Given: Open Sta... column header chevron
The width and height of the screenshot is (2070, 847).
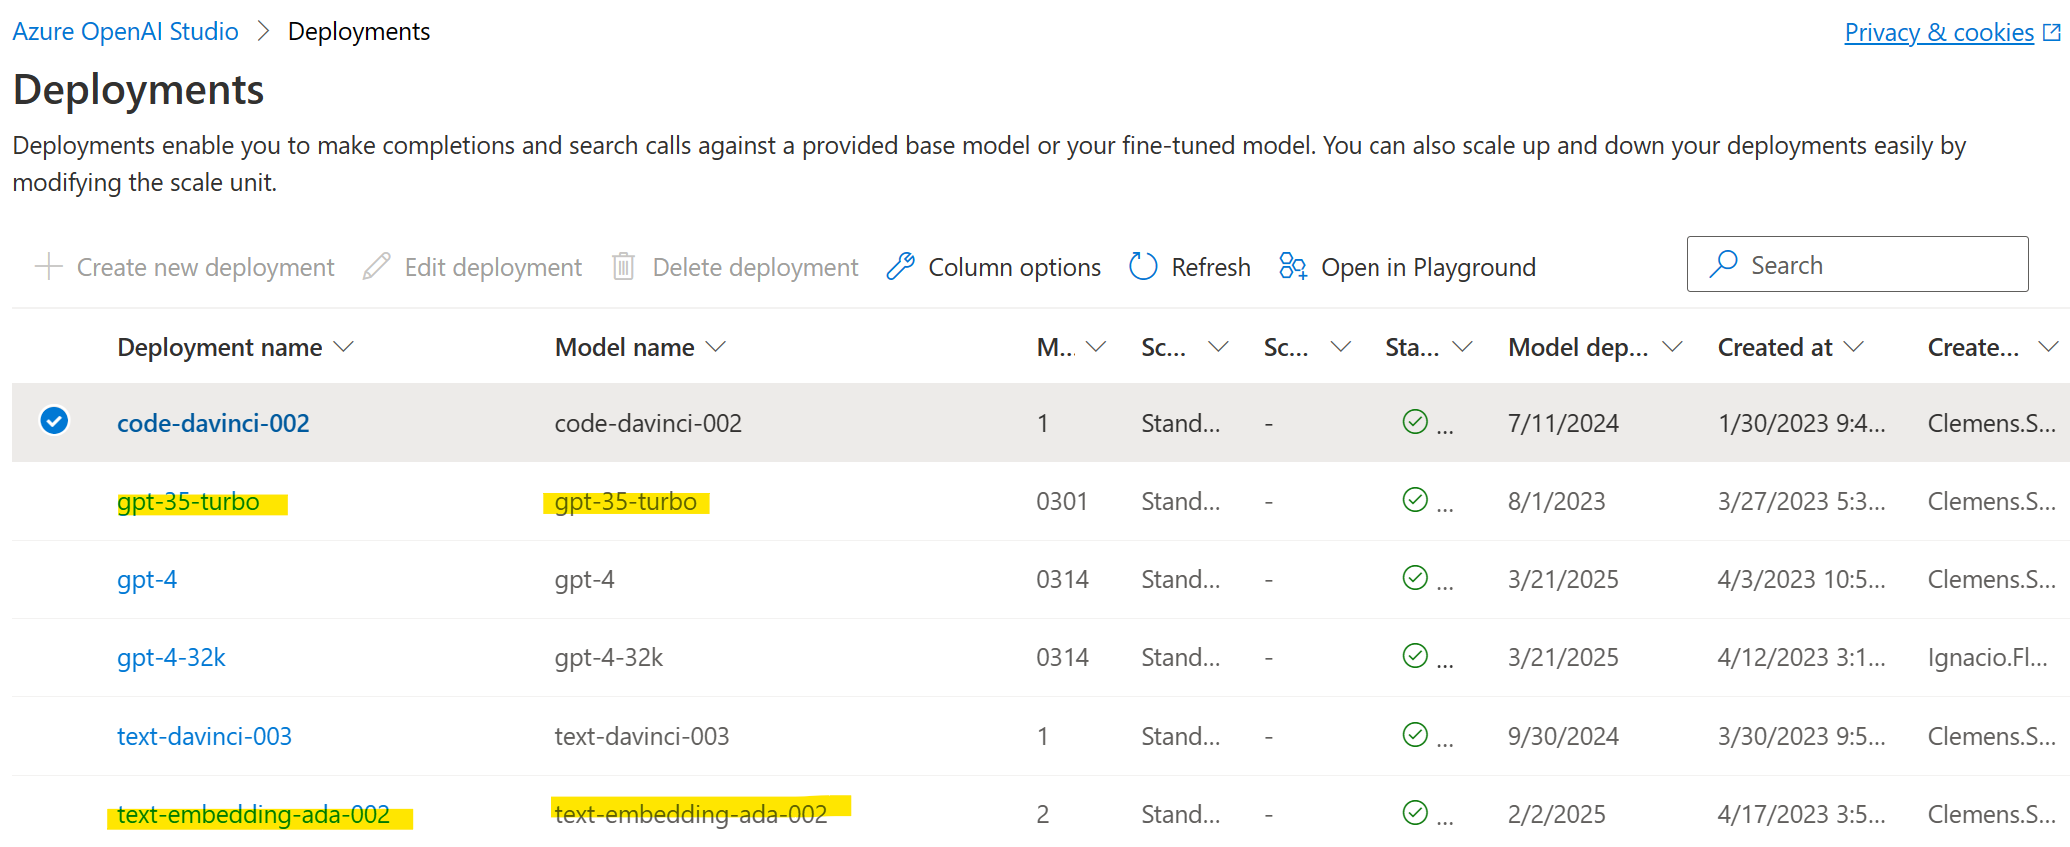Looking at the screenshot, I should coord(1463,347).
